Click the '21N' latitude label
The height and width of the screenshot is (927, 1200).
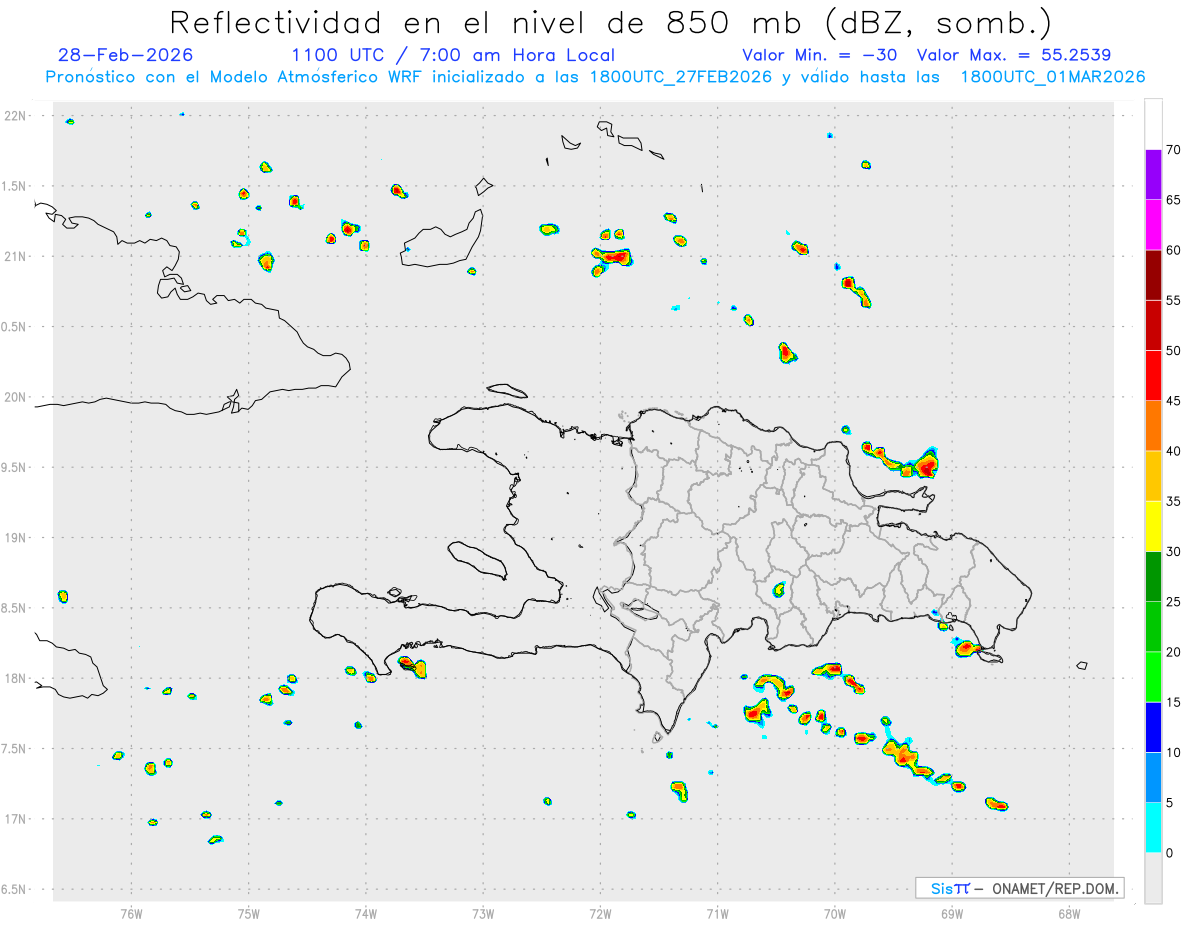[x=17, y=256]
